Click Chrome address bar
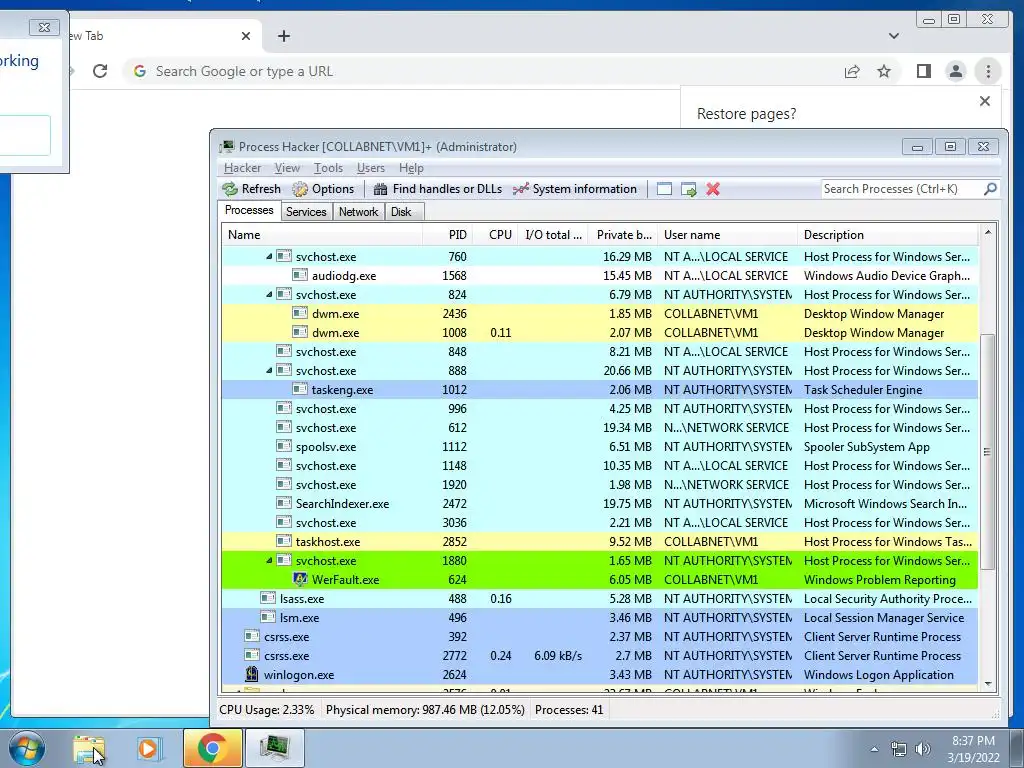Screen dimensions: 1024x768 click(x=483, y=71)
